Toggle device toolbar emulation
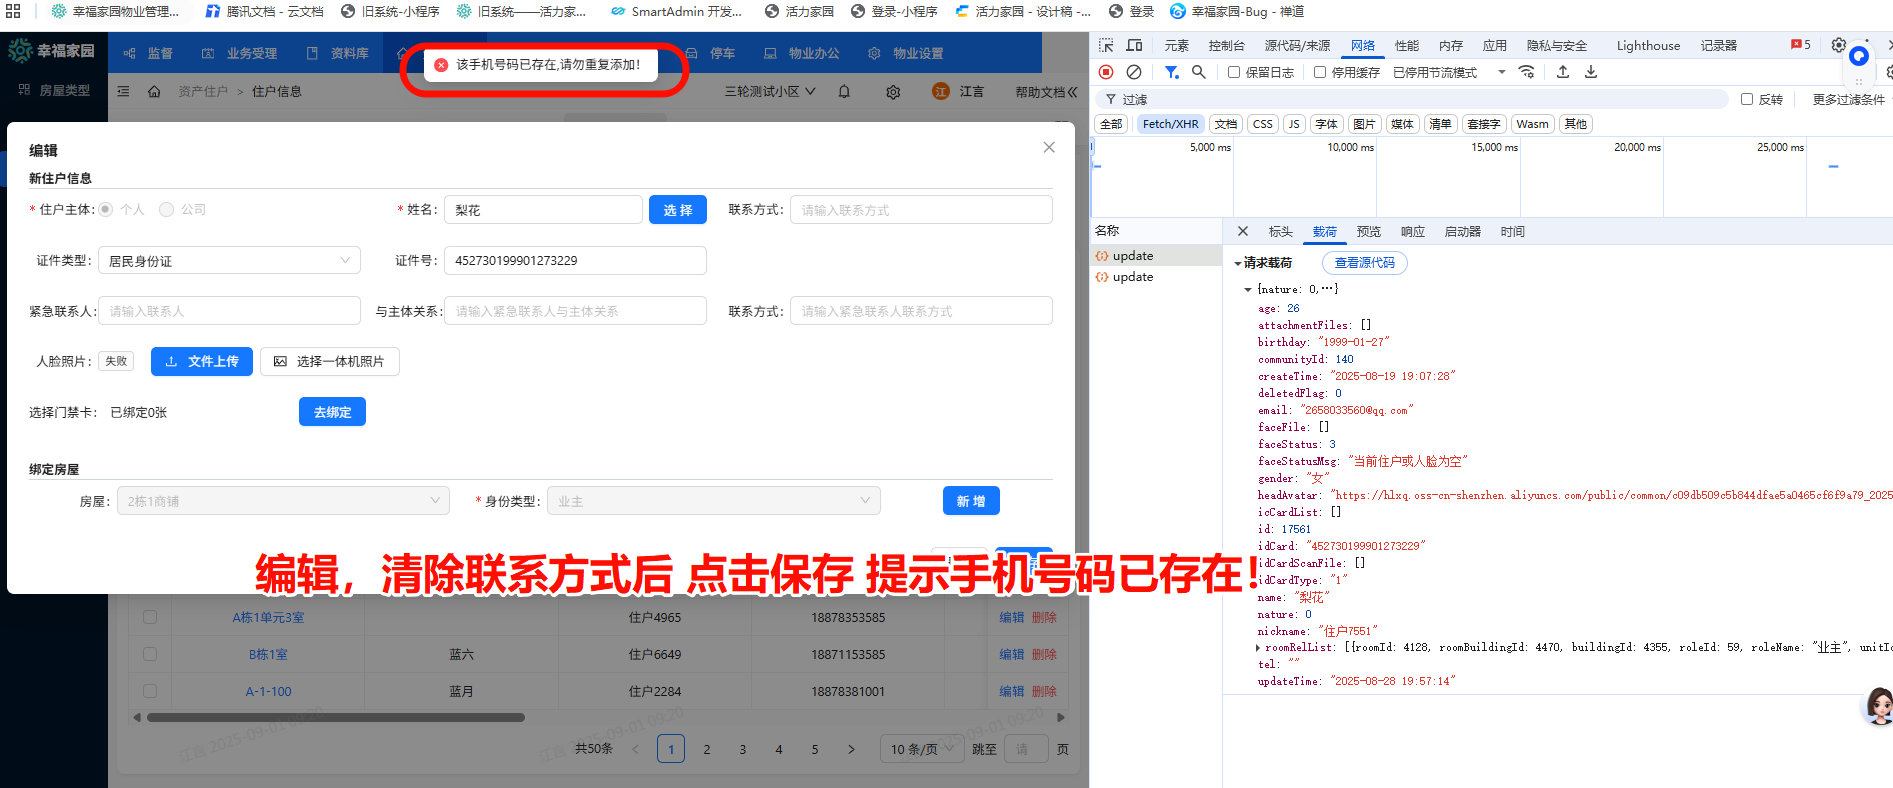1893x788 pixels. point(1134,45)
